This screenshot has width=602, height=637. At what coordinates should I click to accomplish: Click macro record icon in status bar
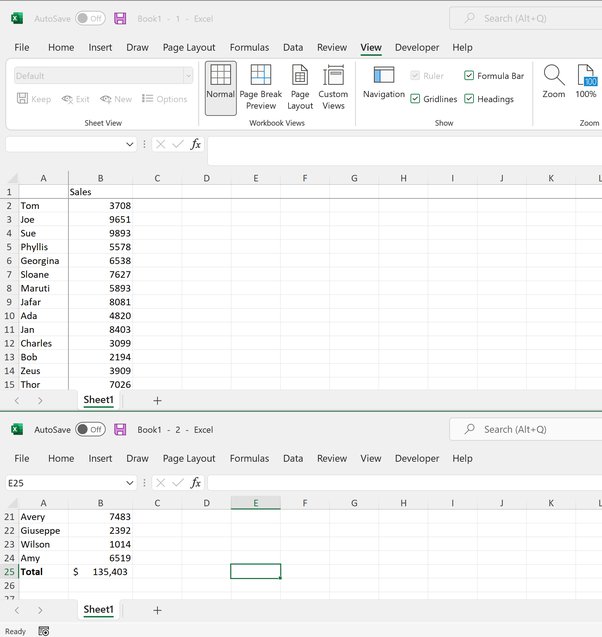[x=43, y=631]
